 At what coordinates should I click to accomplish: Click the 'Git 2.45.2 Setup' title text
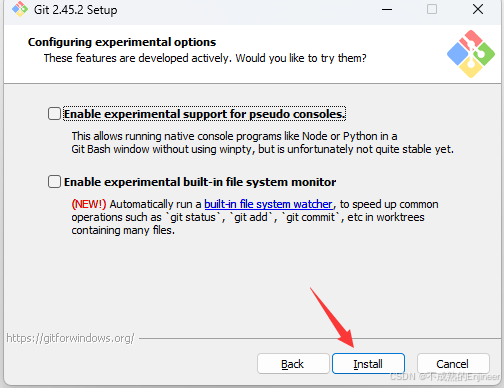click(76, 10)
